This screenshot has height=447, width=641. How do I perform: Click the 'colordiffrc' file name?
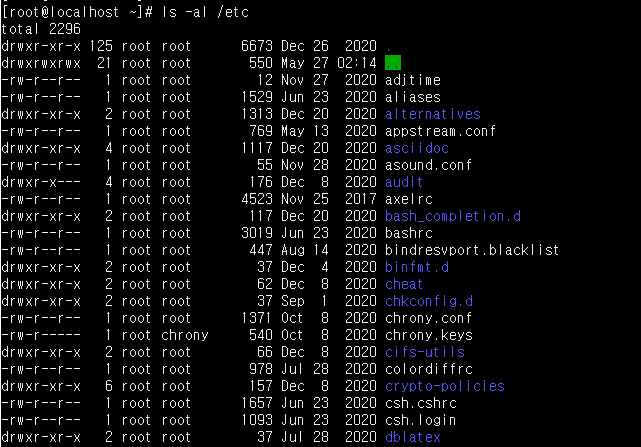[x=429, y=369]
